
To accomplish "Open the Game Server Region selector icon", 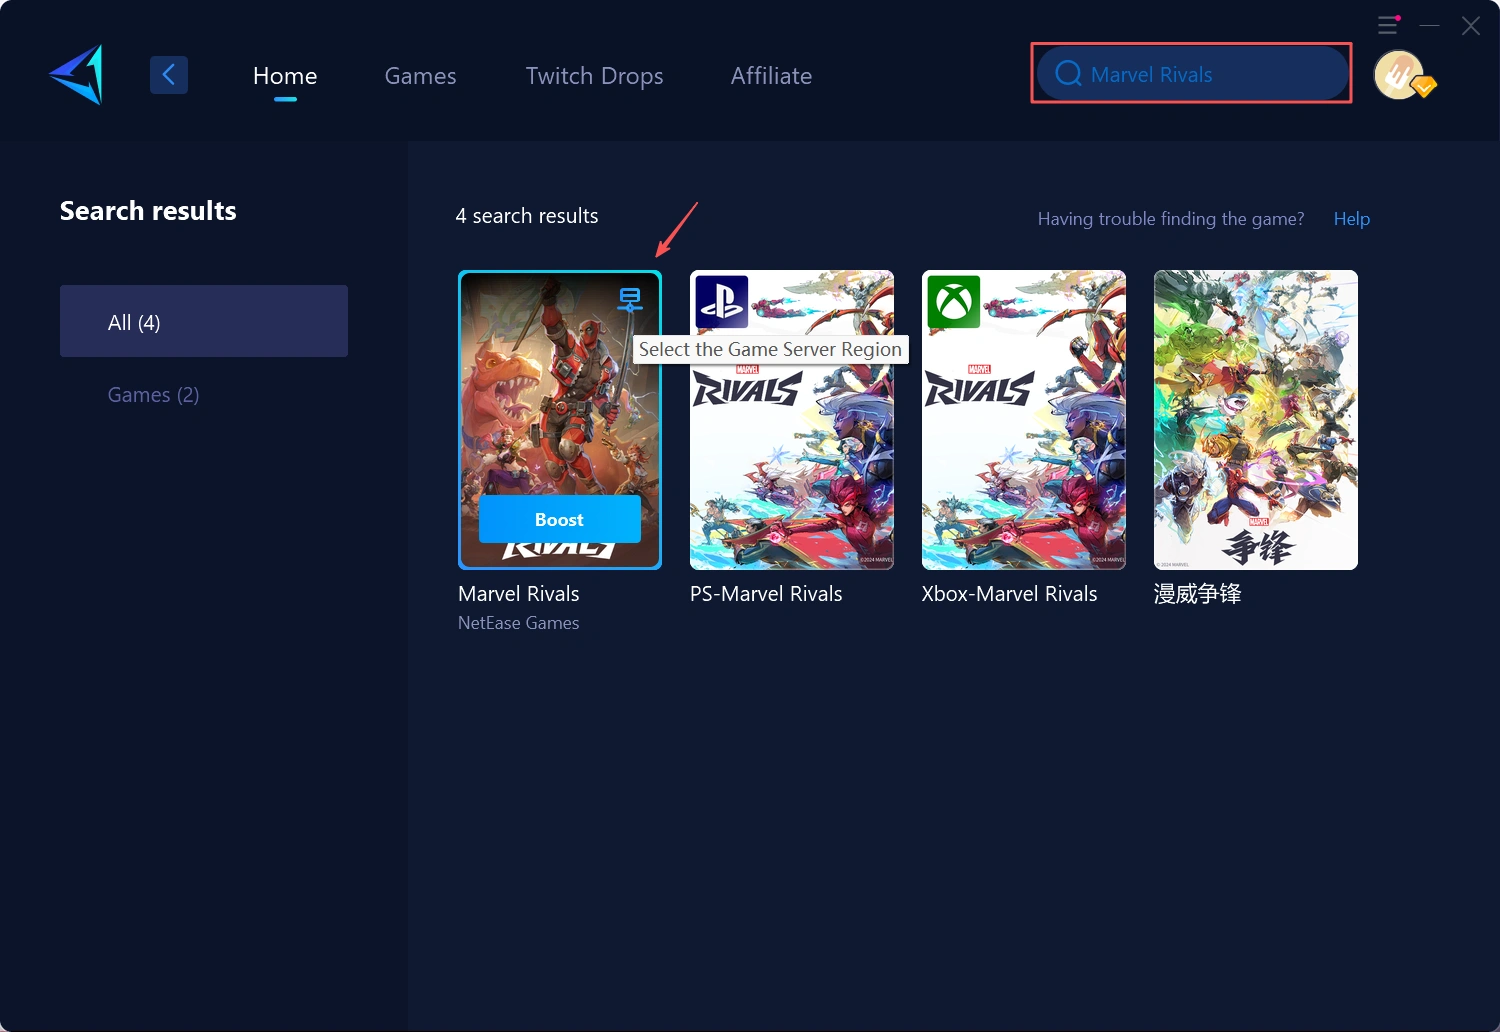I will coord(630,299).
